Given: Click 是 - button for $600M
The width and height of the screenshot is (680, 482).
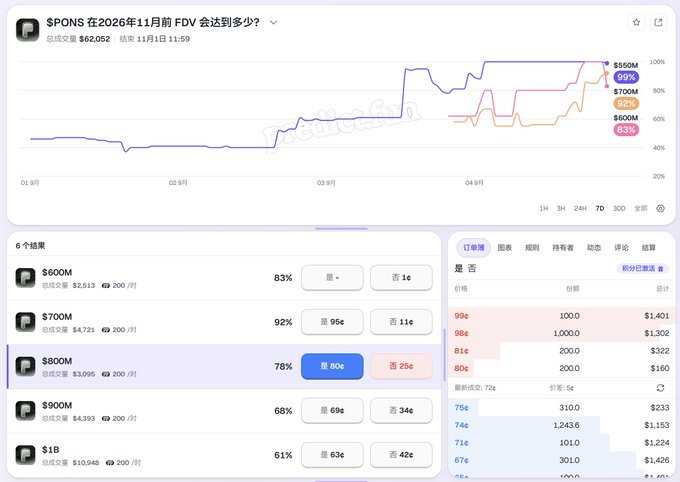Looking at the screenshot, I should coord(332,277).
